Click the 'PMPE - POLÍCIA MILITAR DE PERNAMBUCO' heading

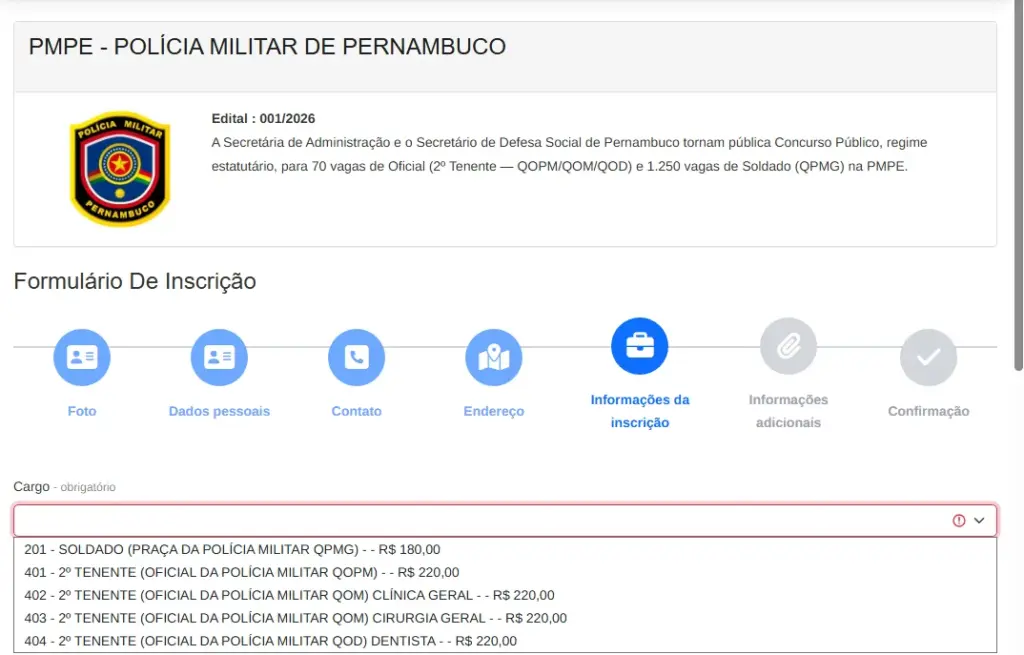267,46
